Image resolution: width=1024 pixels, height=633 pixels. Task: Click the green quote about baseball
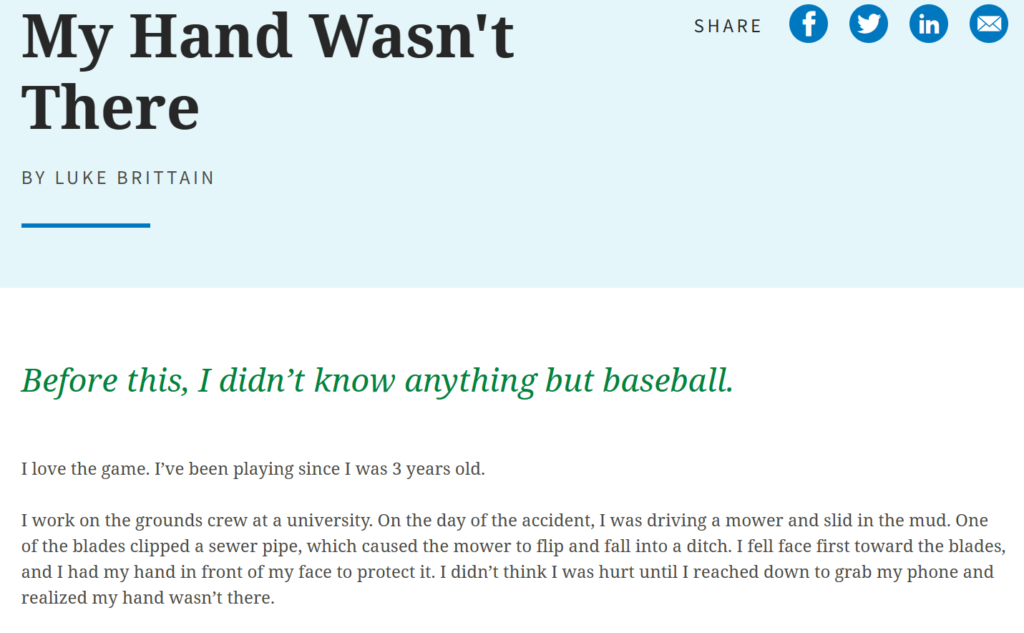377,381
